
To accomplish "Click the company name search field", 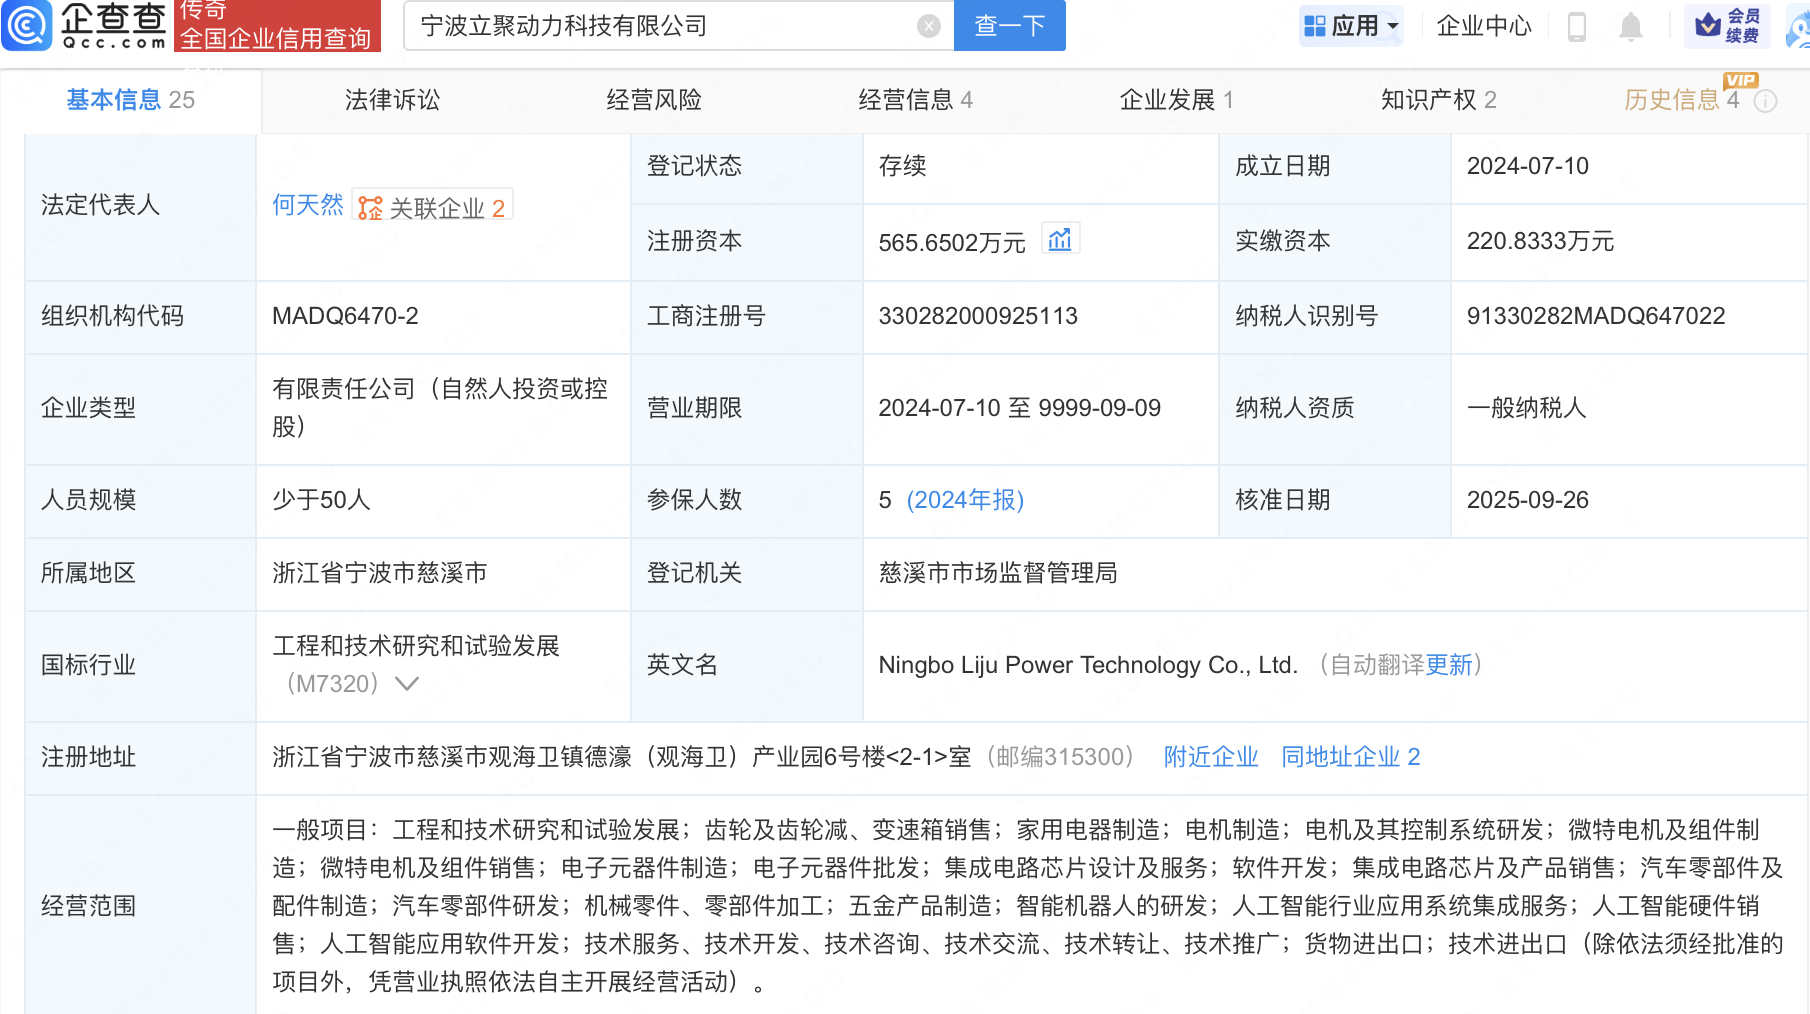I will click(660, 26).
